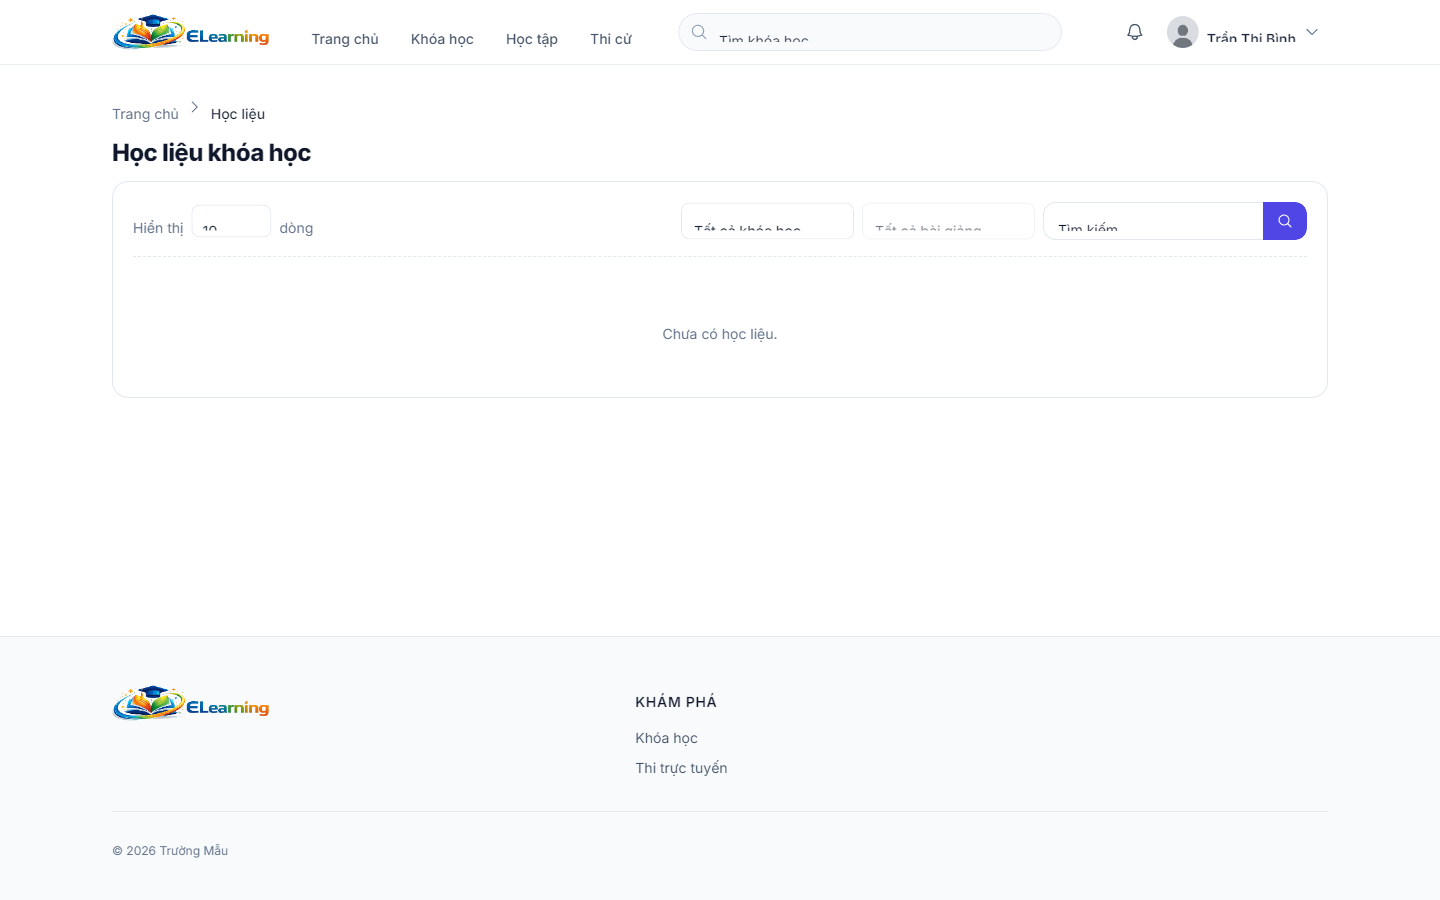Open the rows-per-page dropdown showing 10
This screenshot has width=1440, height=900.
point(231,221)
